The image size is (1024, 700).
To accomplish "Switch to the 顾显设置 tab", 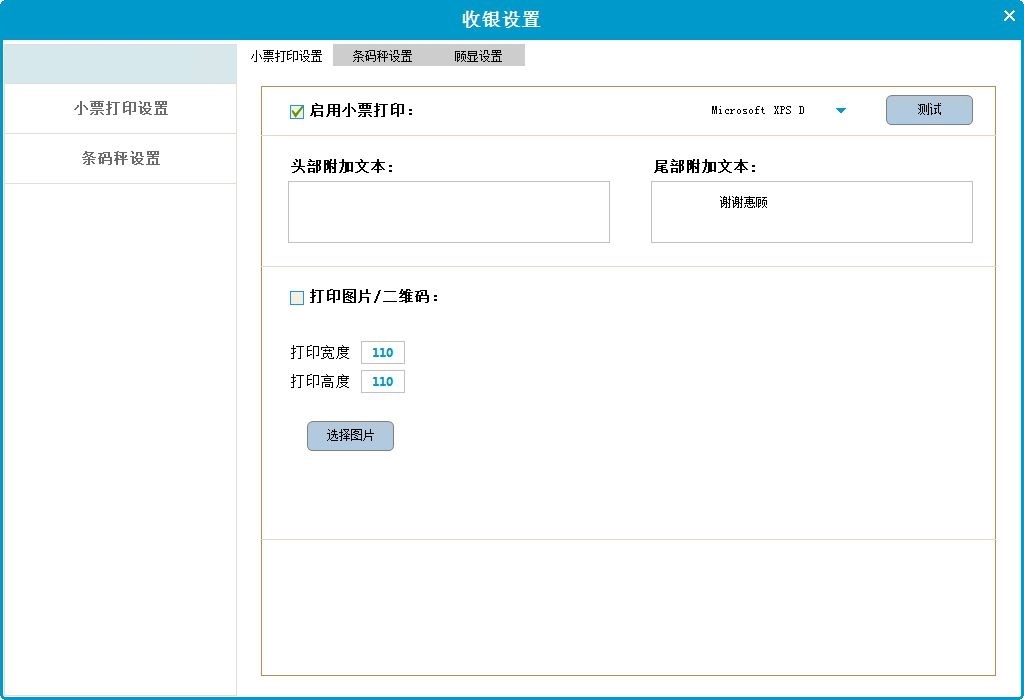I will 478,56.
